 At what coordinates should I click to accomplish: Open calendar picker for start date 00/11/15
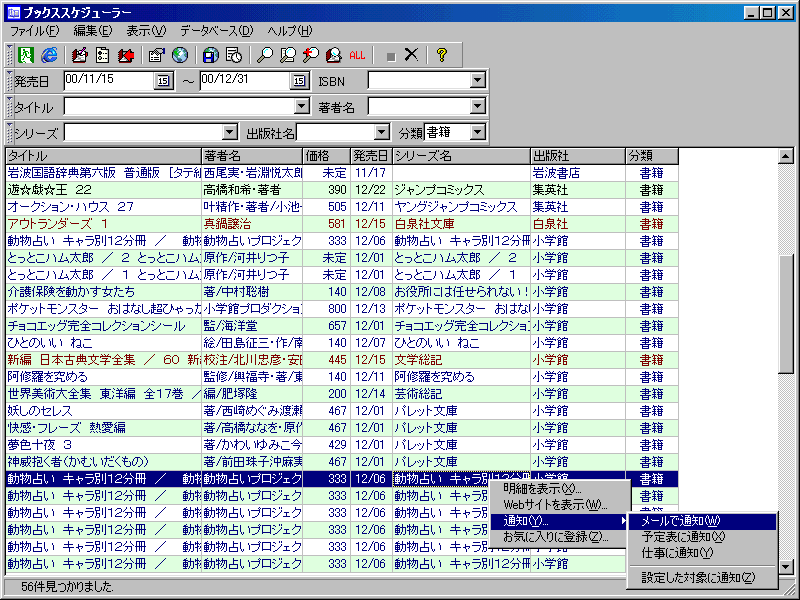[163, 81]
